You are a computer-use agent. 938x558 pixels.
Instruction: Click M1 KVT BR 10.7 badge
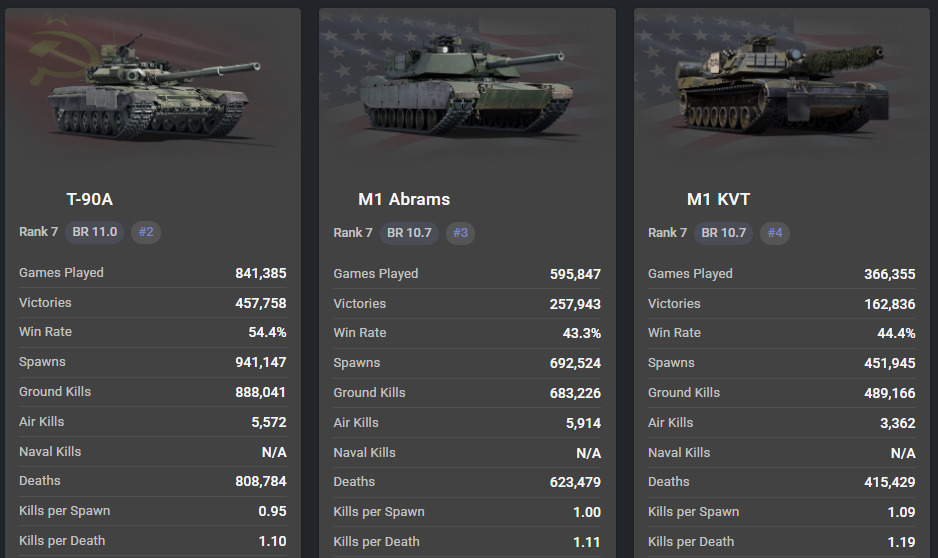tap(724, 233)
